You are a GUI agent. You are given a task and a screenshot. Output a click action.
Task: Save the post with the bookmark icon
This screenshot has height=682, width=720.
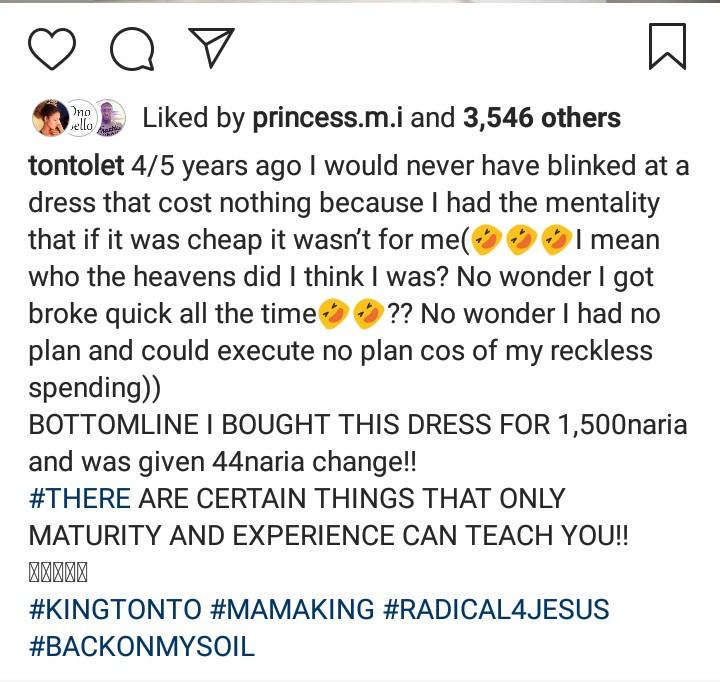667,47
